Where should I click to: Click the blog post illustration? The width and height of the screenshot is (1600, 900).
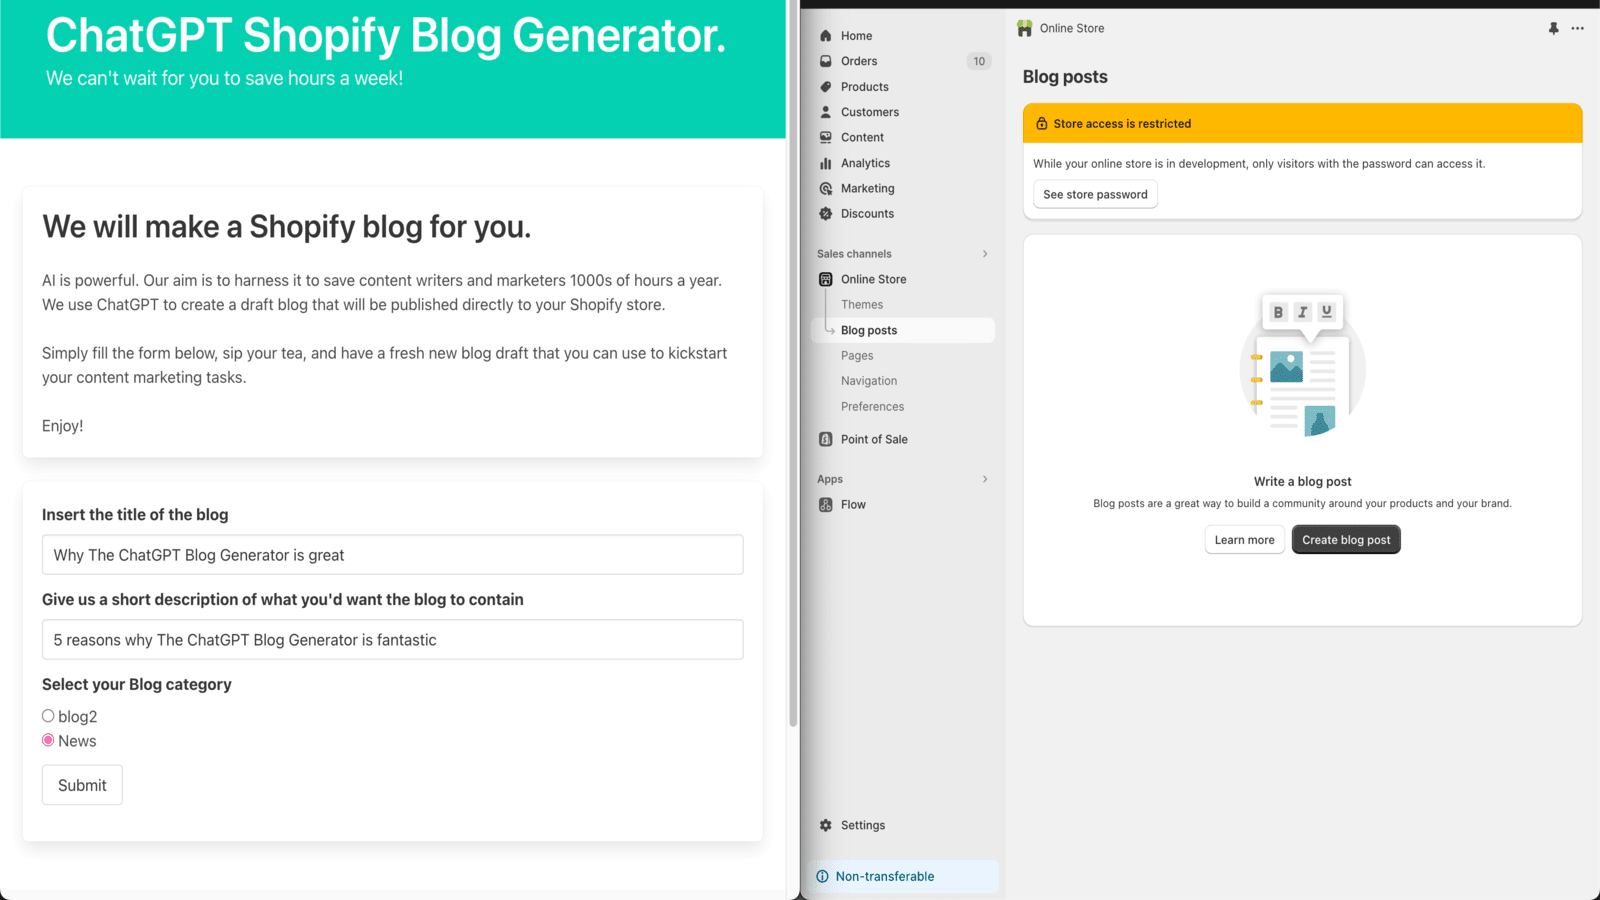pos(1302,366)
